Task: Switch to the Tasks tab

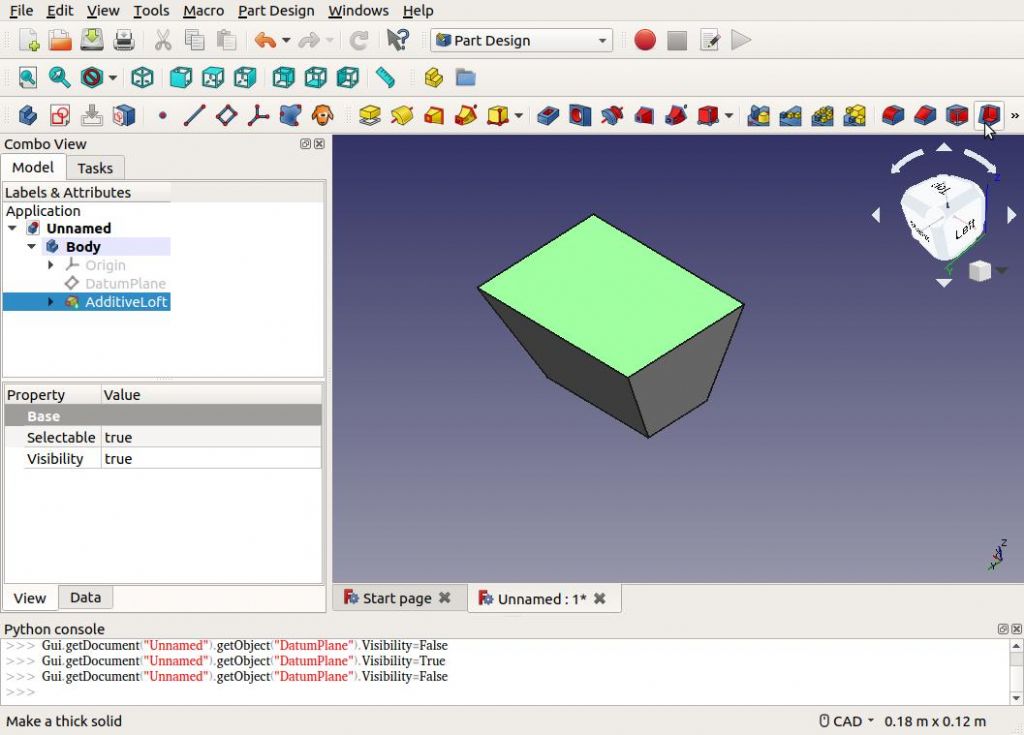Action: pos(95,168)
